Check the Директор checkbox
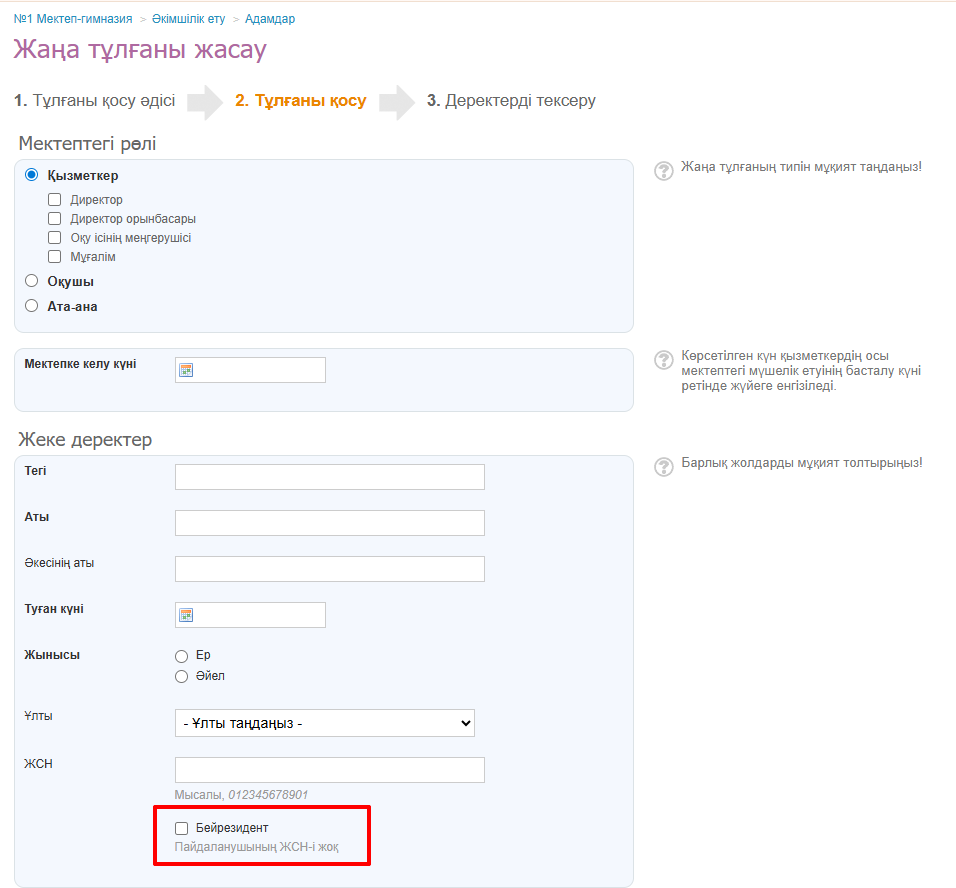This screenshot has height=888, width=956. [x=55, y=200]
